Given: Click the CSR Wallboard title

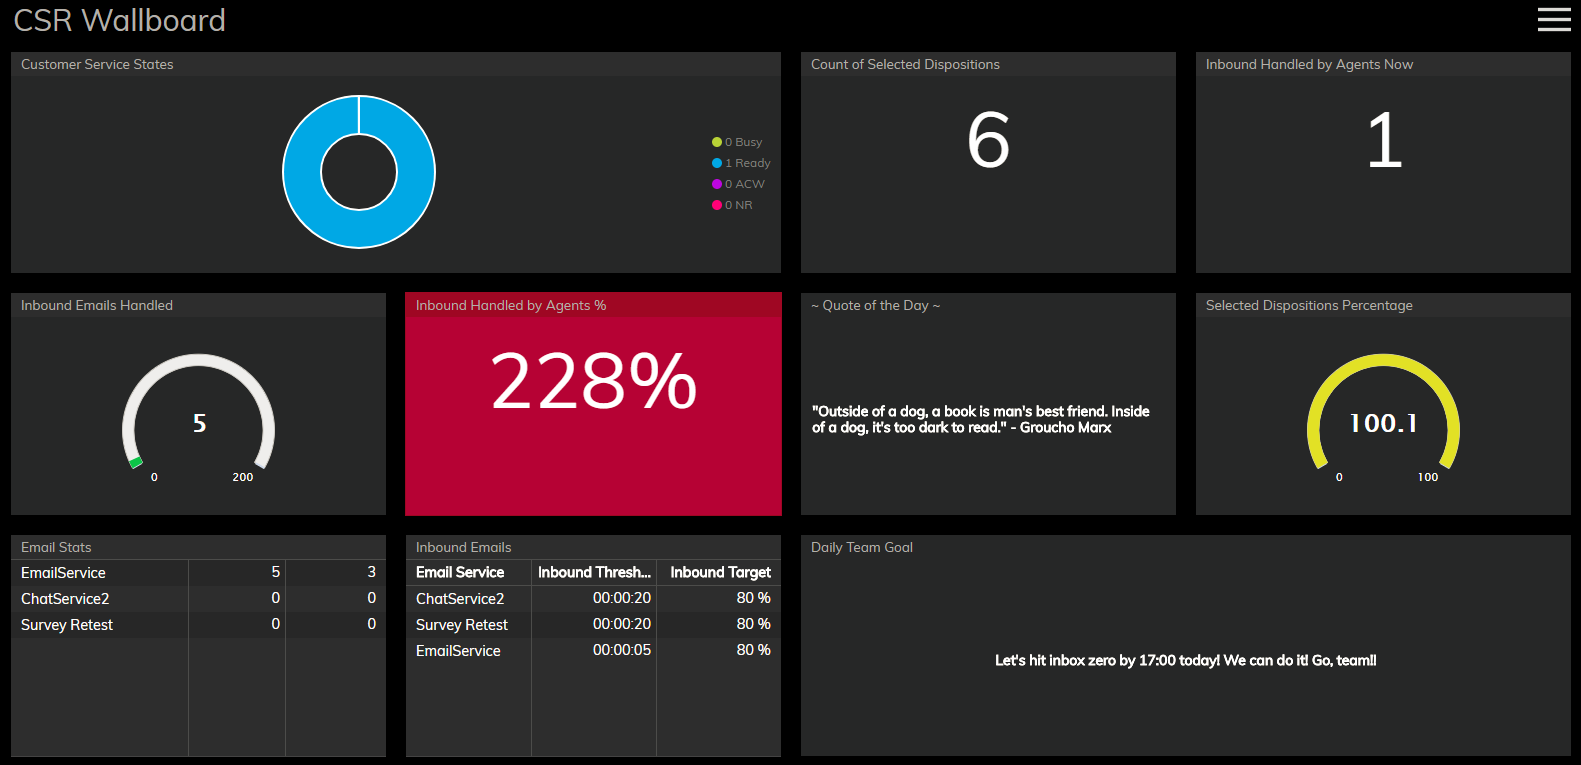Looking at the screenshot, I should point(119,20).
